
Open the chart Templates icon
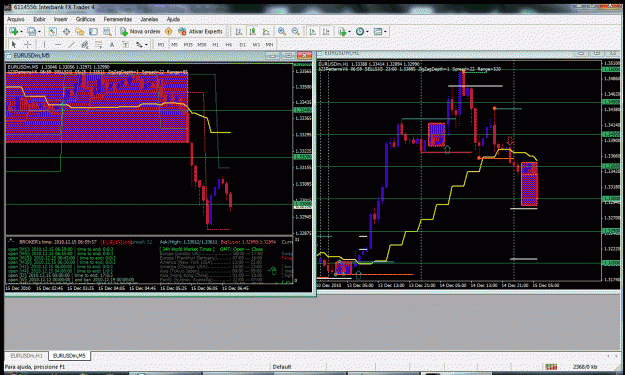(377, 31)
